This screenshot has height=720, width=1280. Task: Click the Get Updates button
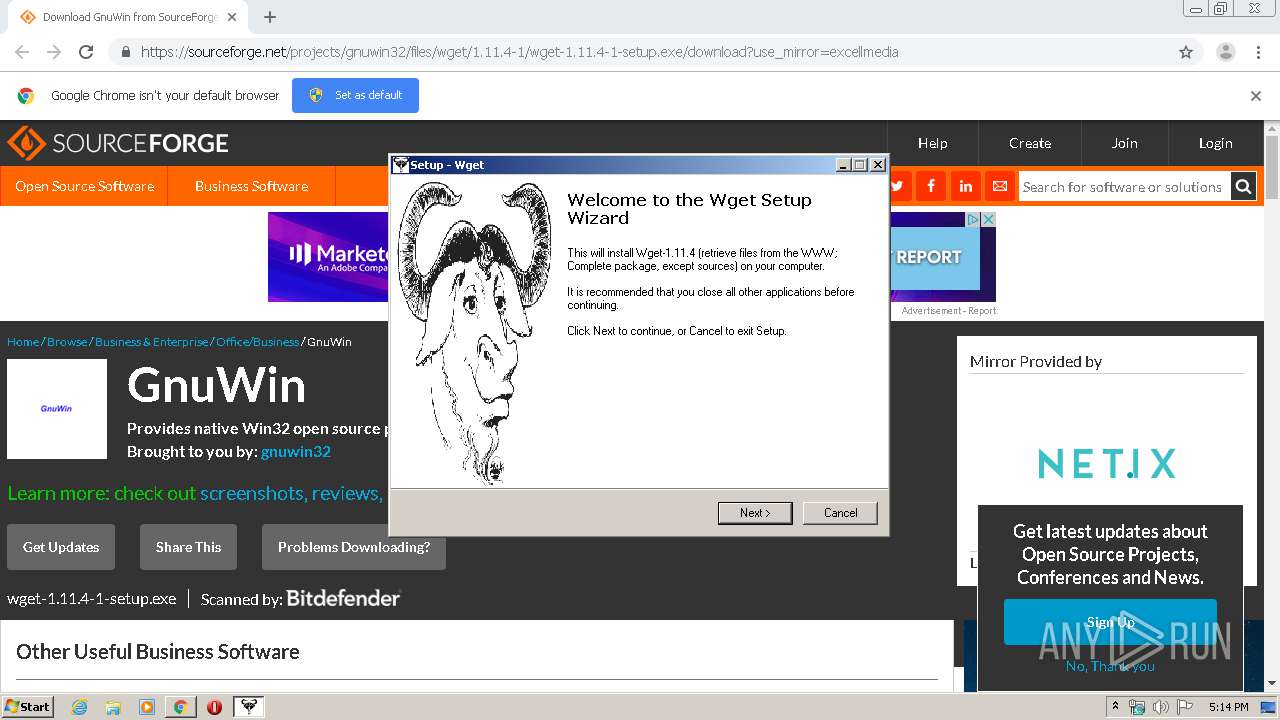[61, 547]
